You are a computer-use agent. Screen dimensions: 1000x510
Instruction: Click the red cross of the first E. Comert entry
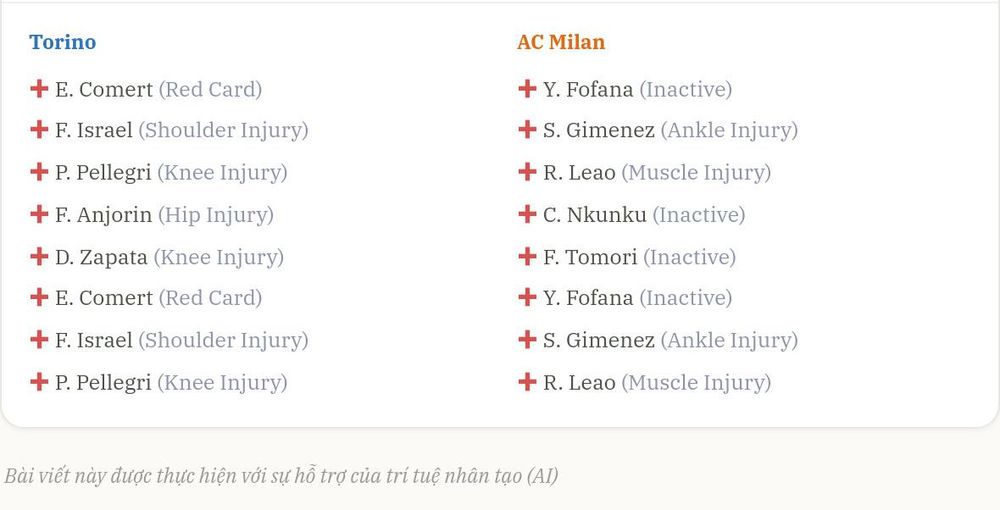(x=39, y=89)
